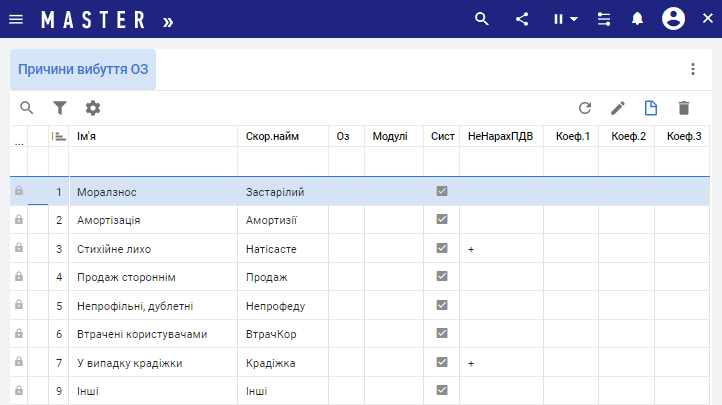Open the hamburger navigation menu

(16, 19)
